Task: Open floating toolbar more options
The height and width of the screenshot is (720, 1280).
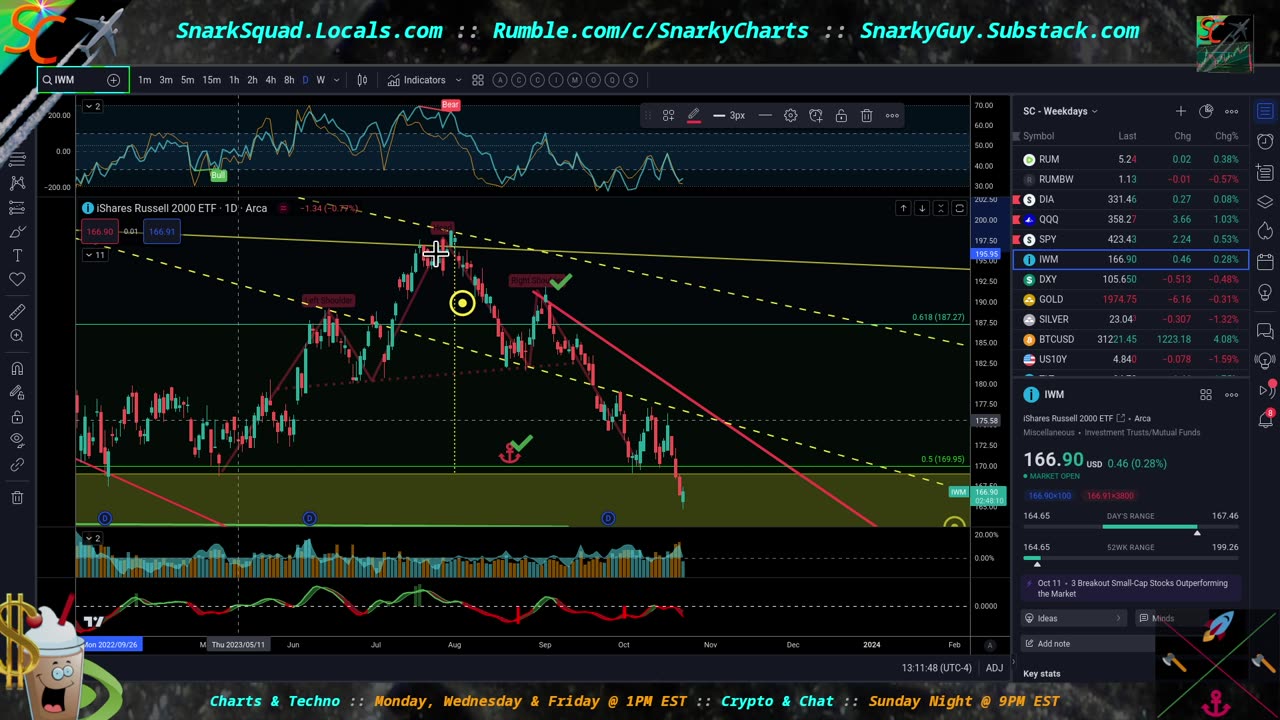Action: coord(892,116)
